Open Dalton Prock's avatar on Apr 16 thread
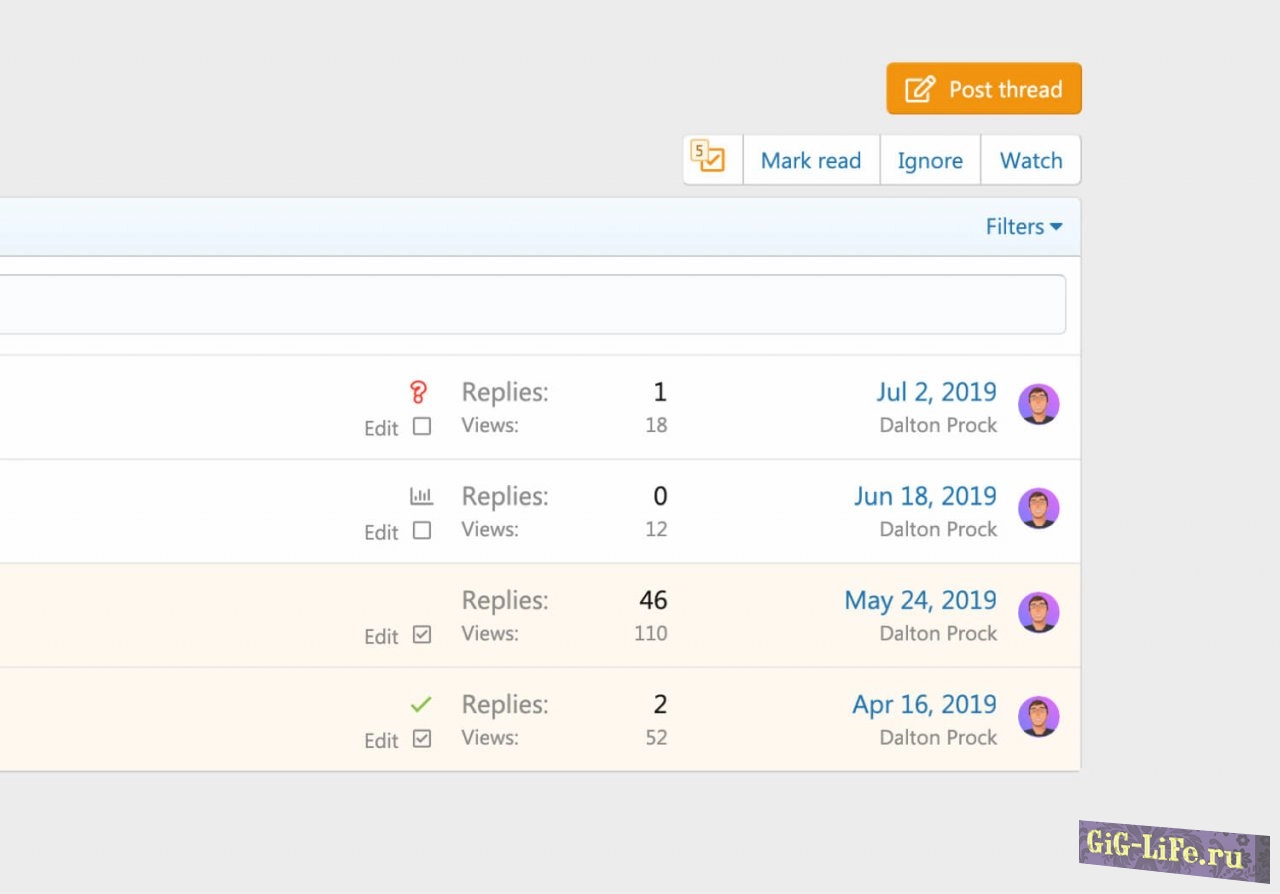1280x894 pixels. (1038, 717)
